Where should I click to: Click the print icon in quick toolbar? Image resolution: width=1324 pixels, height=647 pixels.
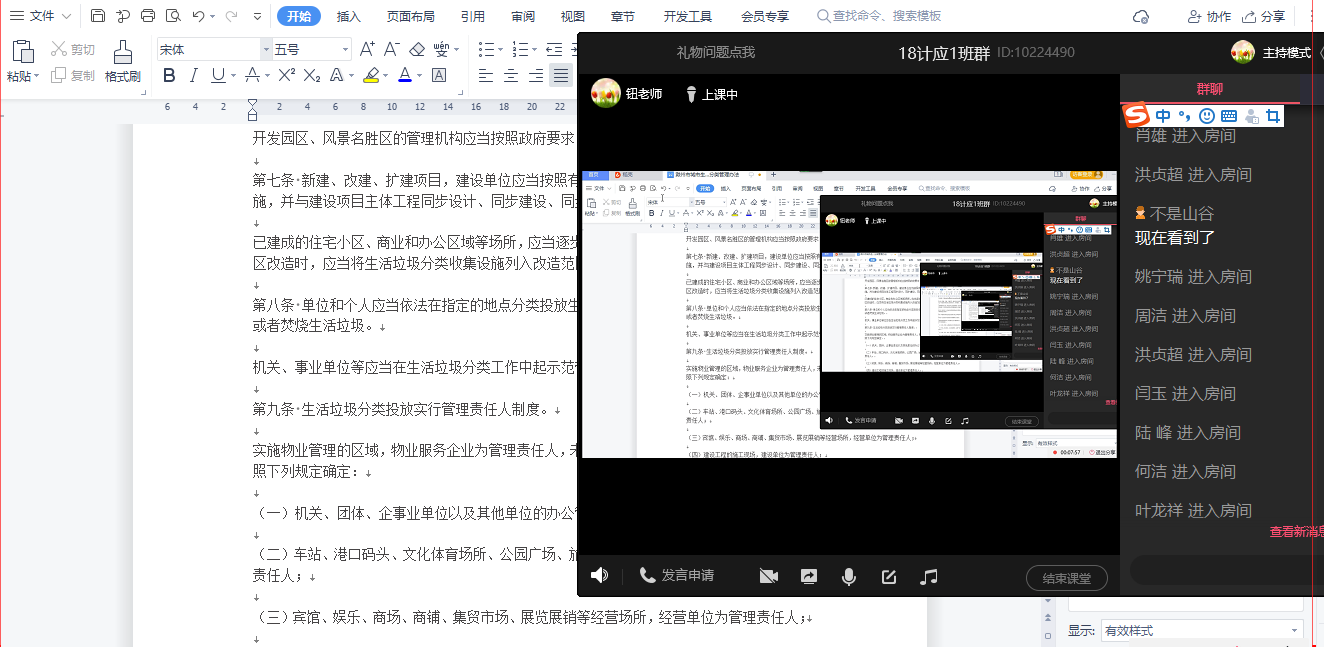point(148,16)
